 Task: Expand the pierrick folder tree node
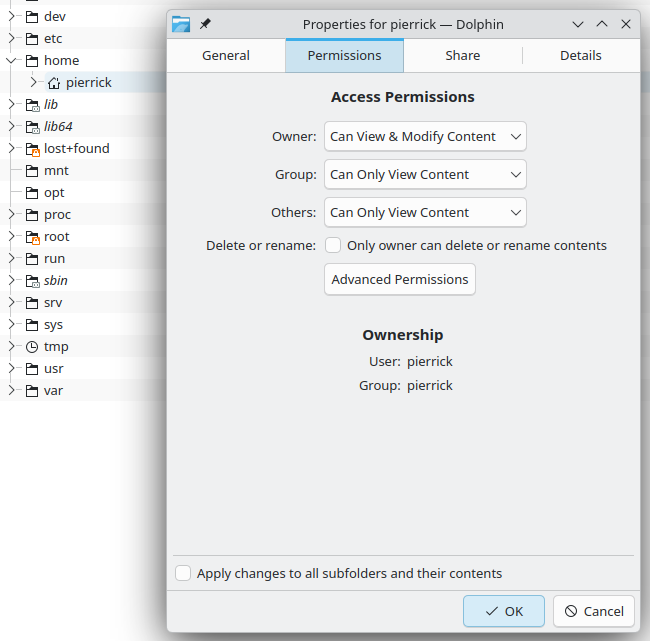[x=34, y=83]
